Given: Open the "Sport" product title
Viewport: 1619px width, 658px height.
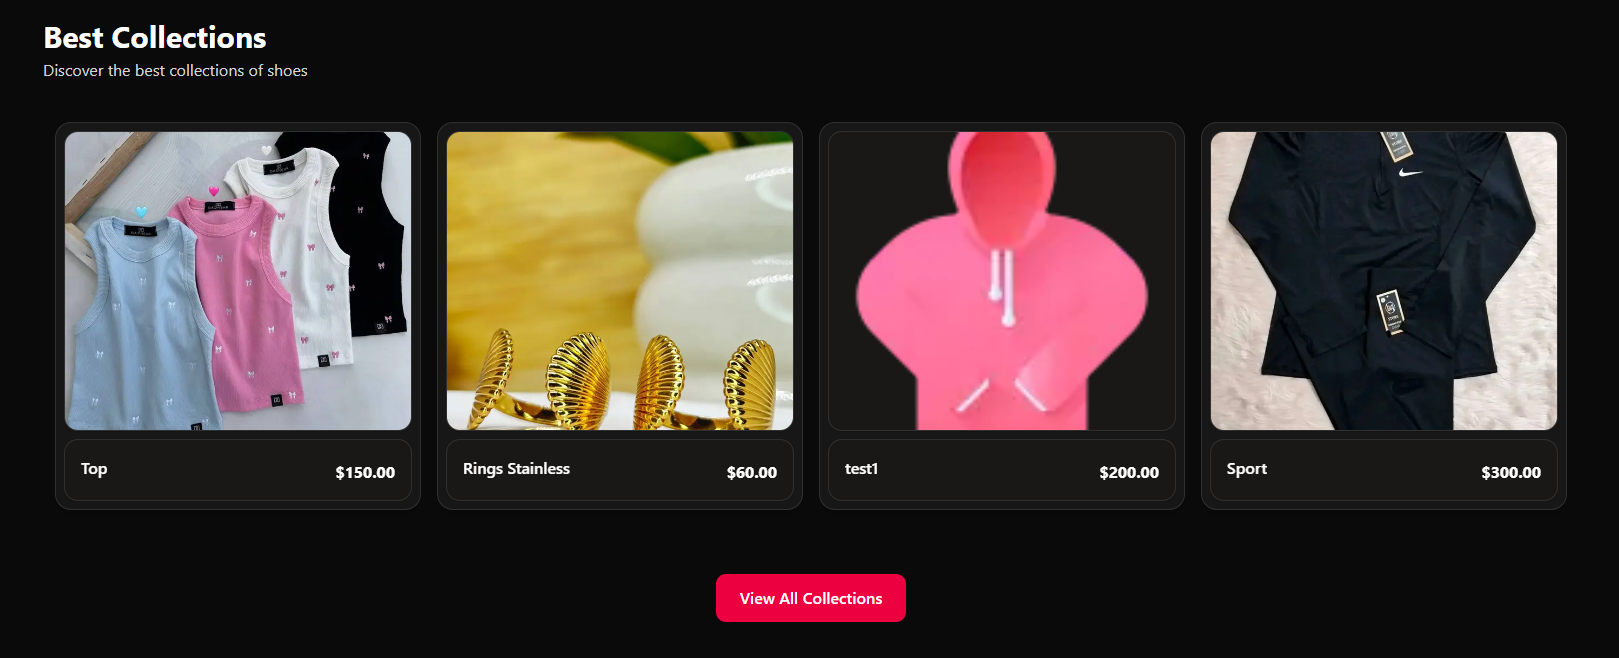Looking at the screenshot, I should (1247, 469).
